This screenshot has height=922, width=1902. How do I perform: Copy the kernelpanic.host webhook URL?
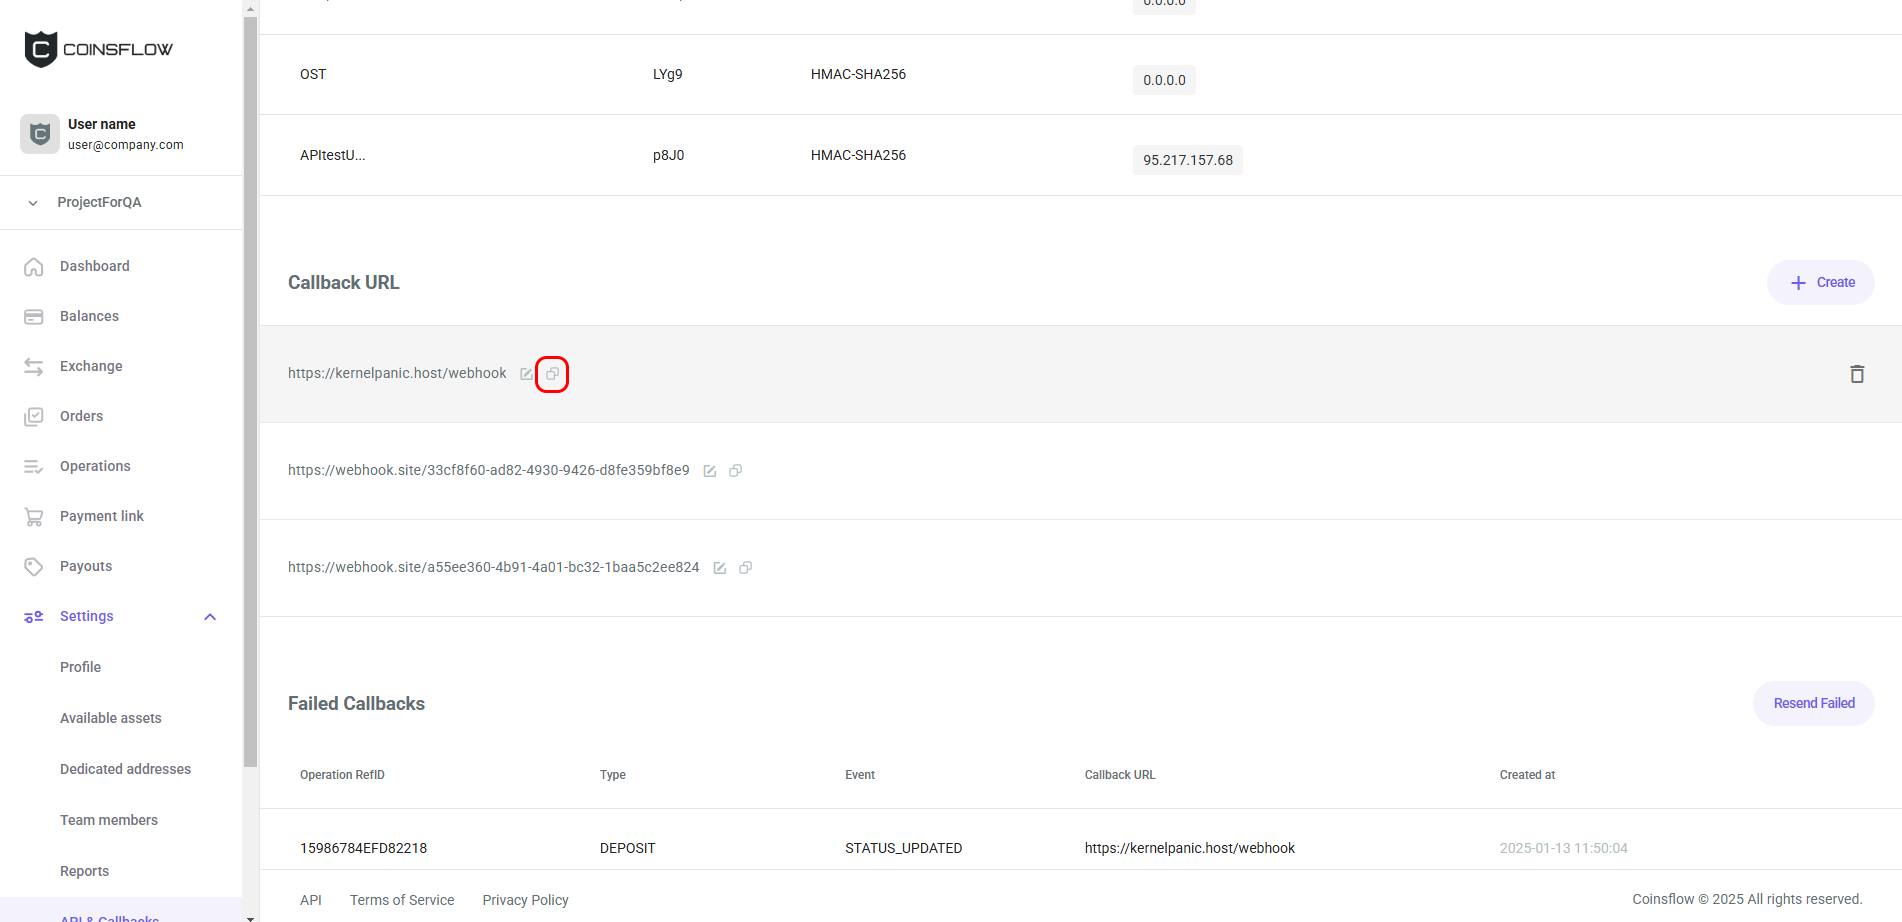(x=552, y=374)
